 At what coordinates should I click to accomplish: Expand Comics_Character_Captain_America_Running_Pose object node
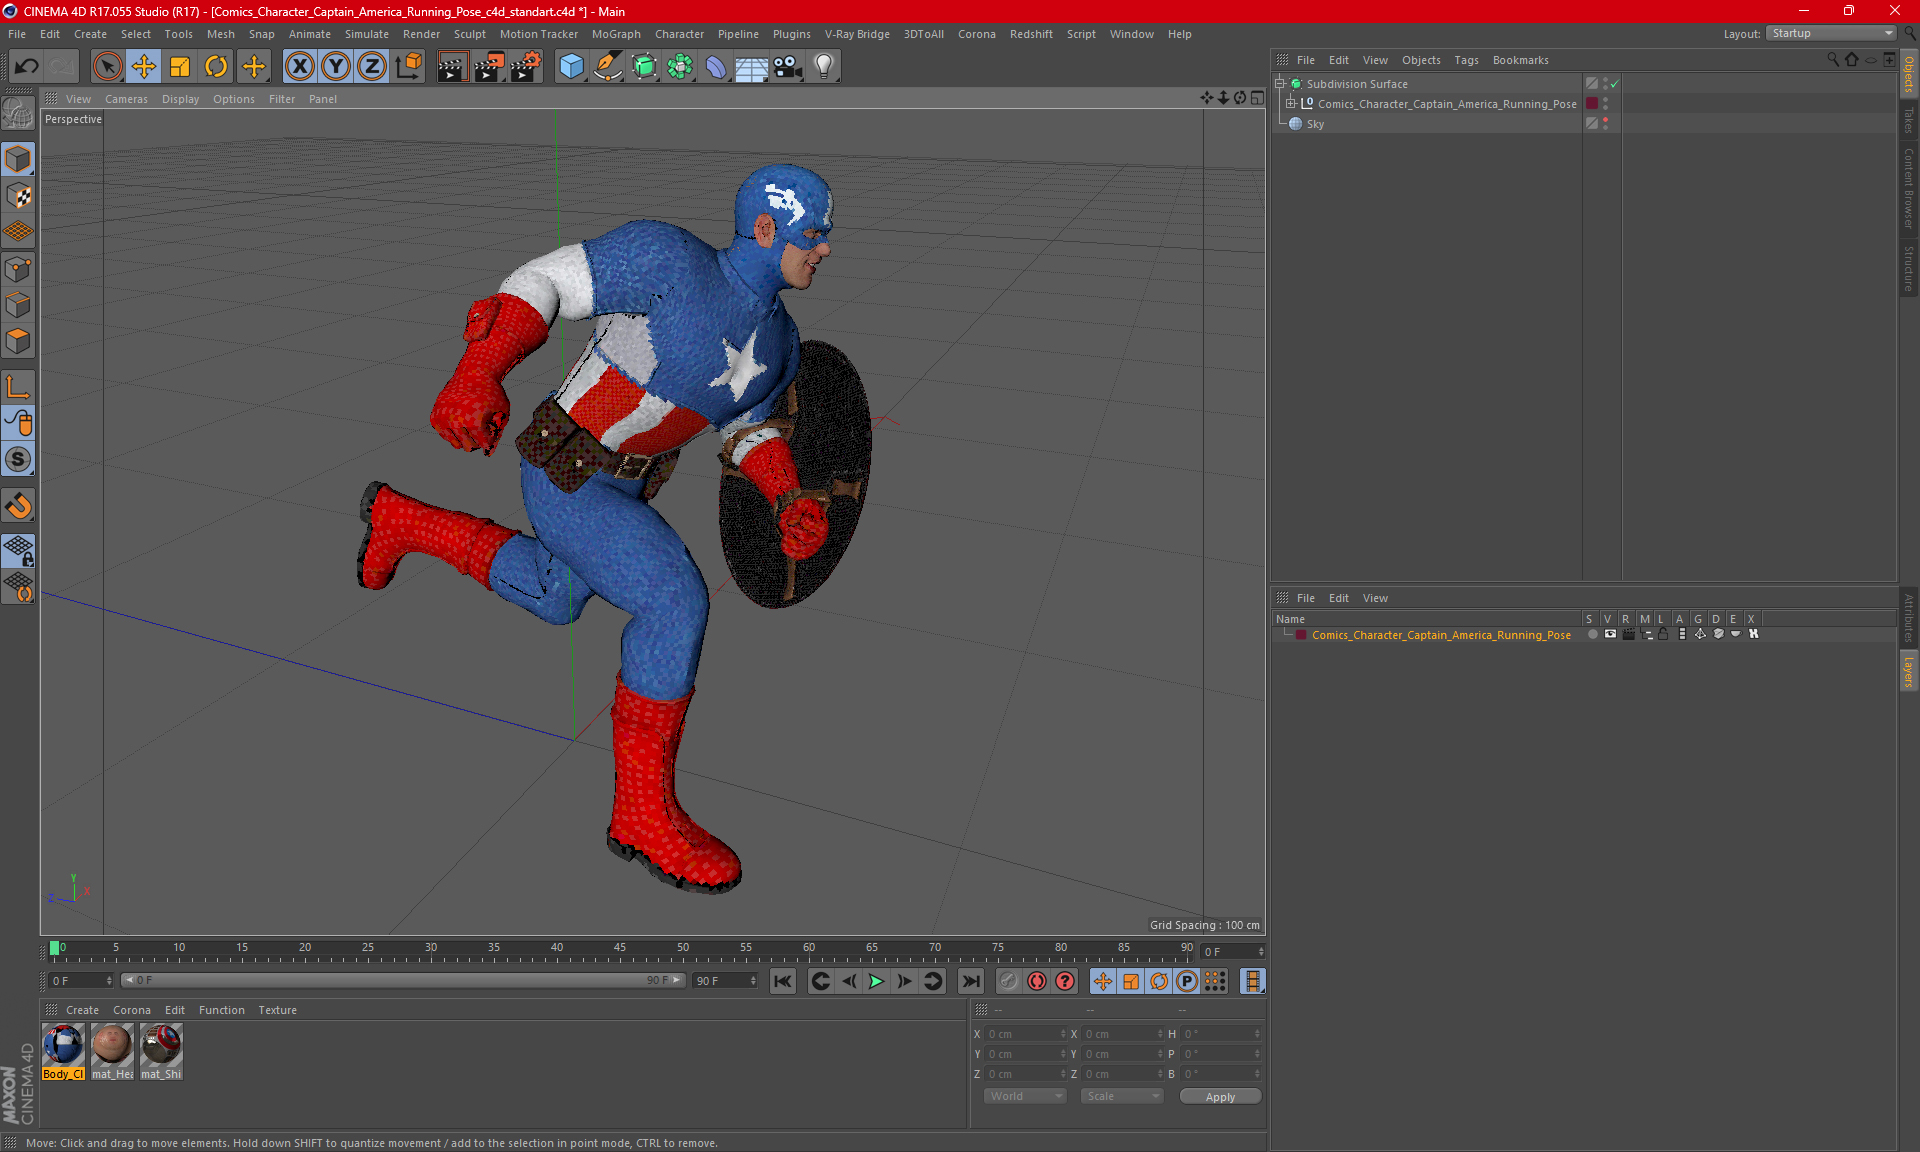pos(1290,103)
